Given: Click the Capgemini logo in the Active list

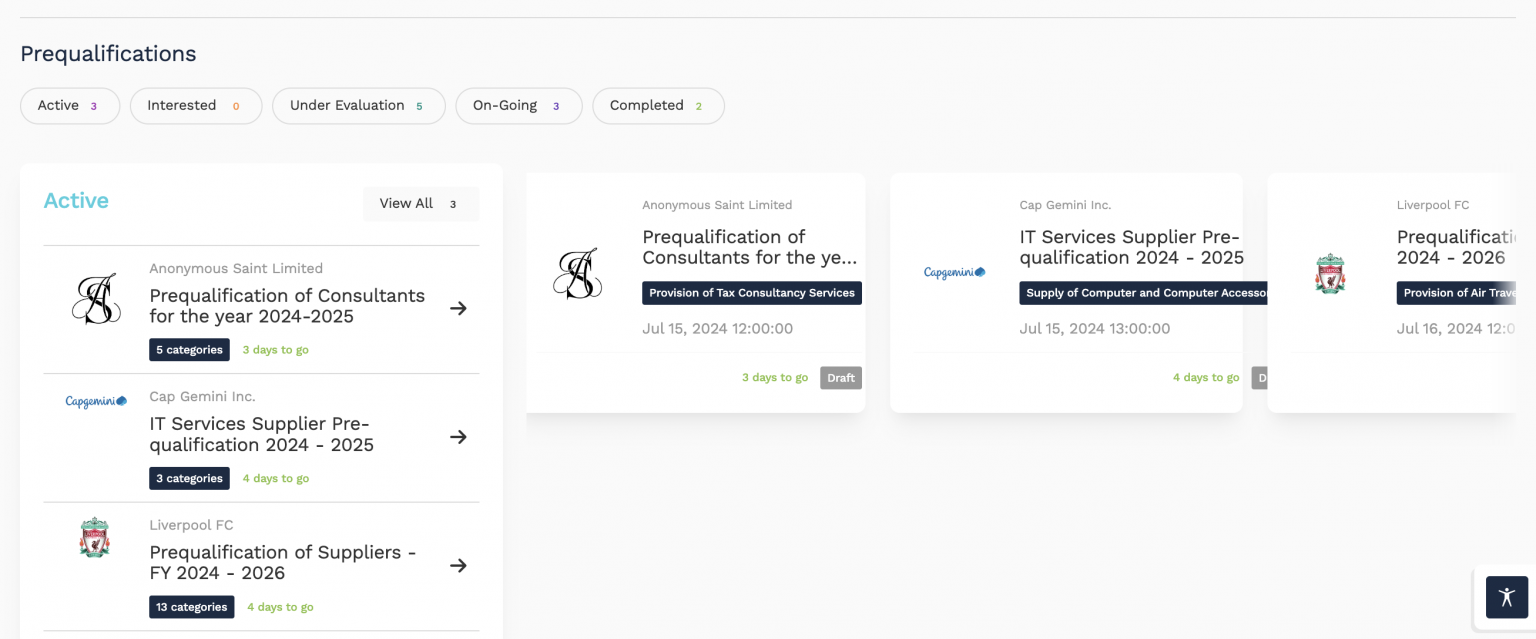Looking at the screenshot, I should click(x=95, y=399).
